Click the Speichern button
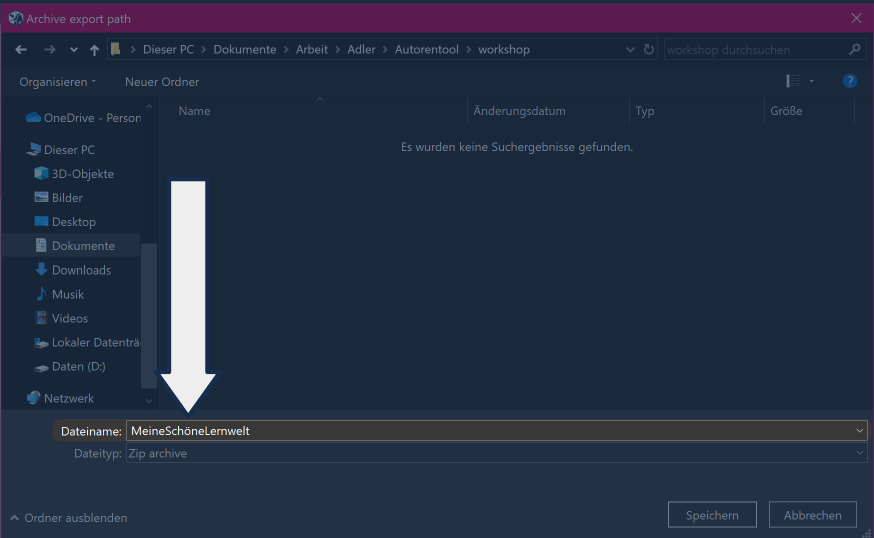 pyautogui.click(x=712, y=515)
